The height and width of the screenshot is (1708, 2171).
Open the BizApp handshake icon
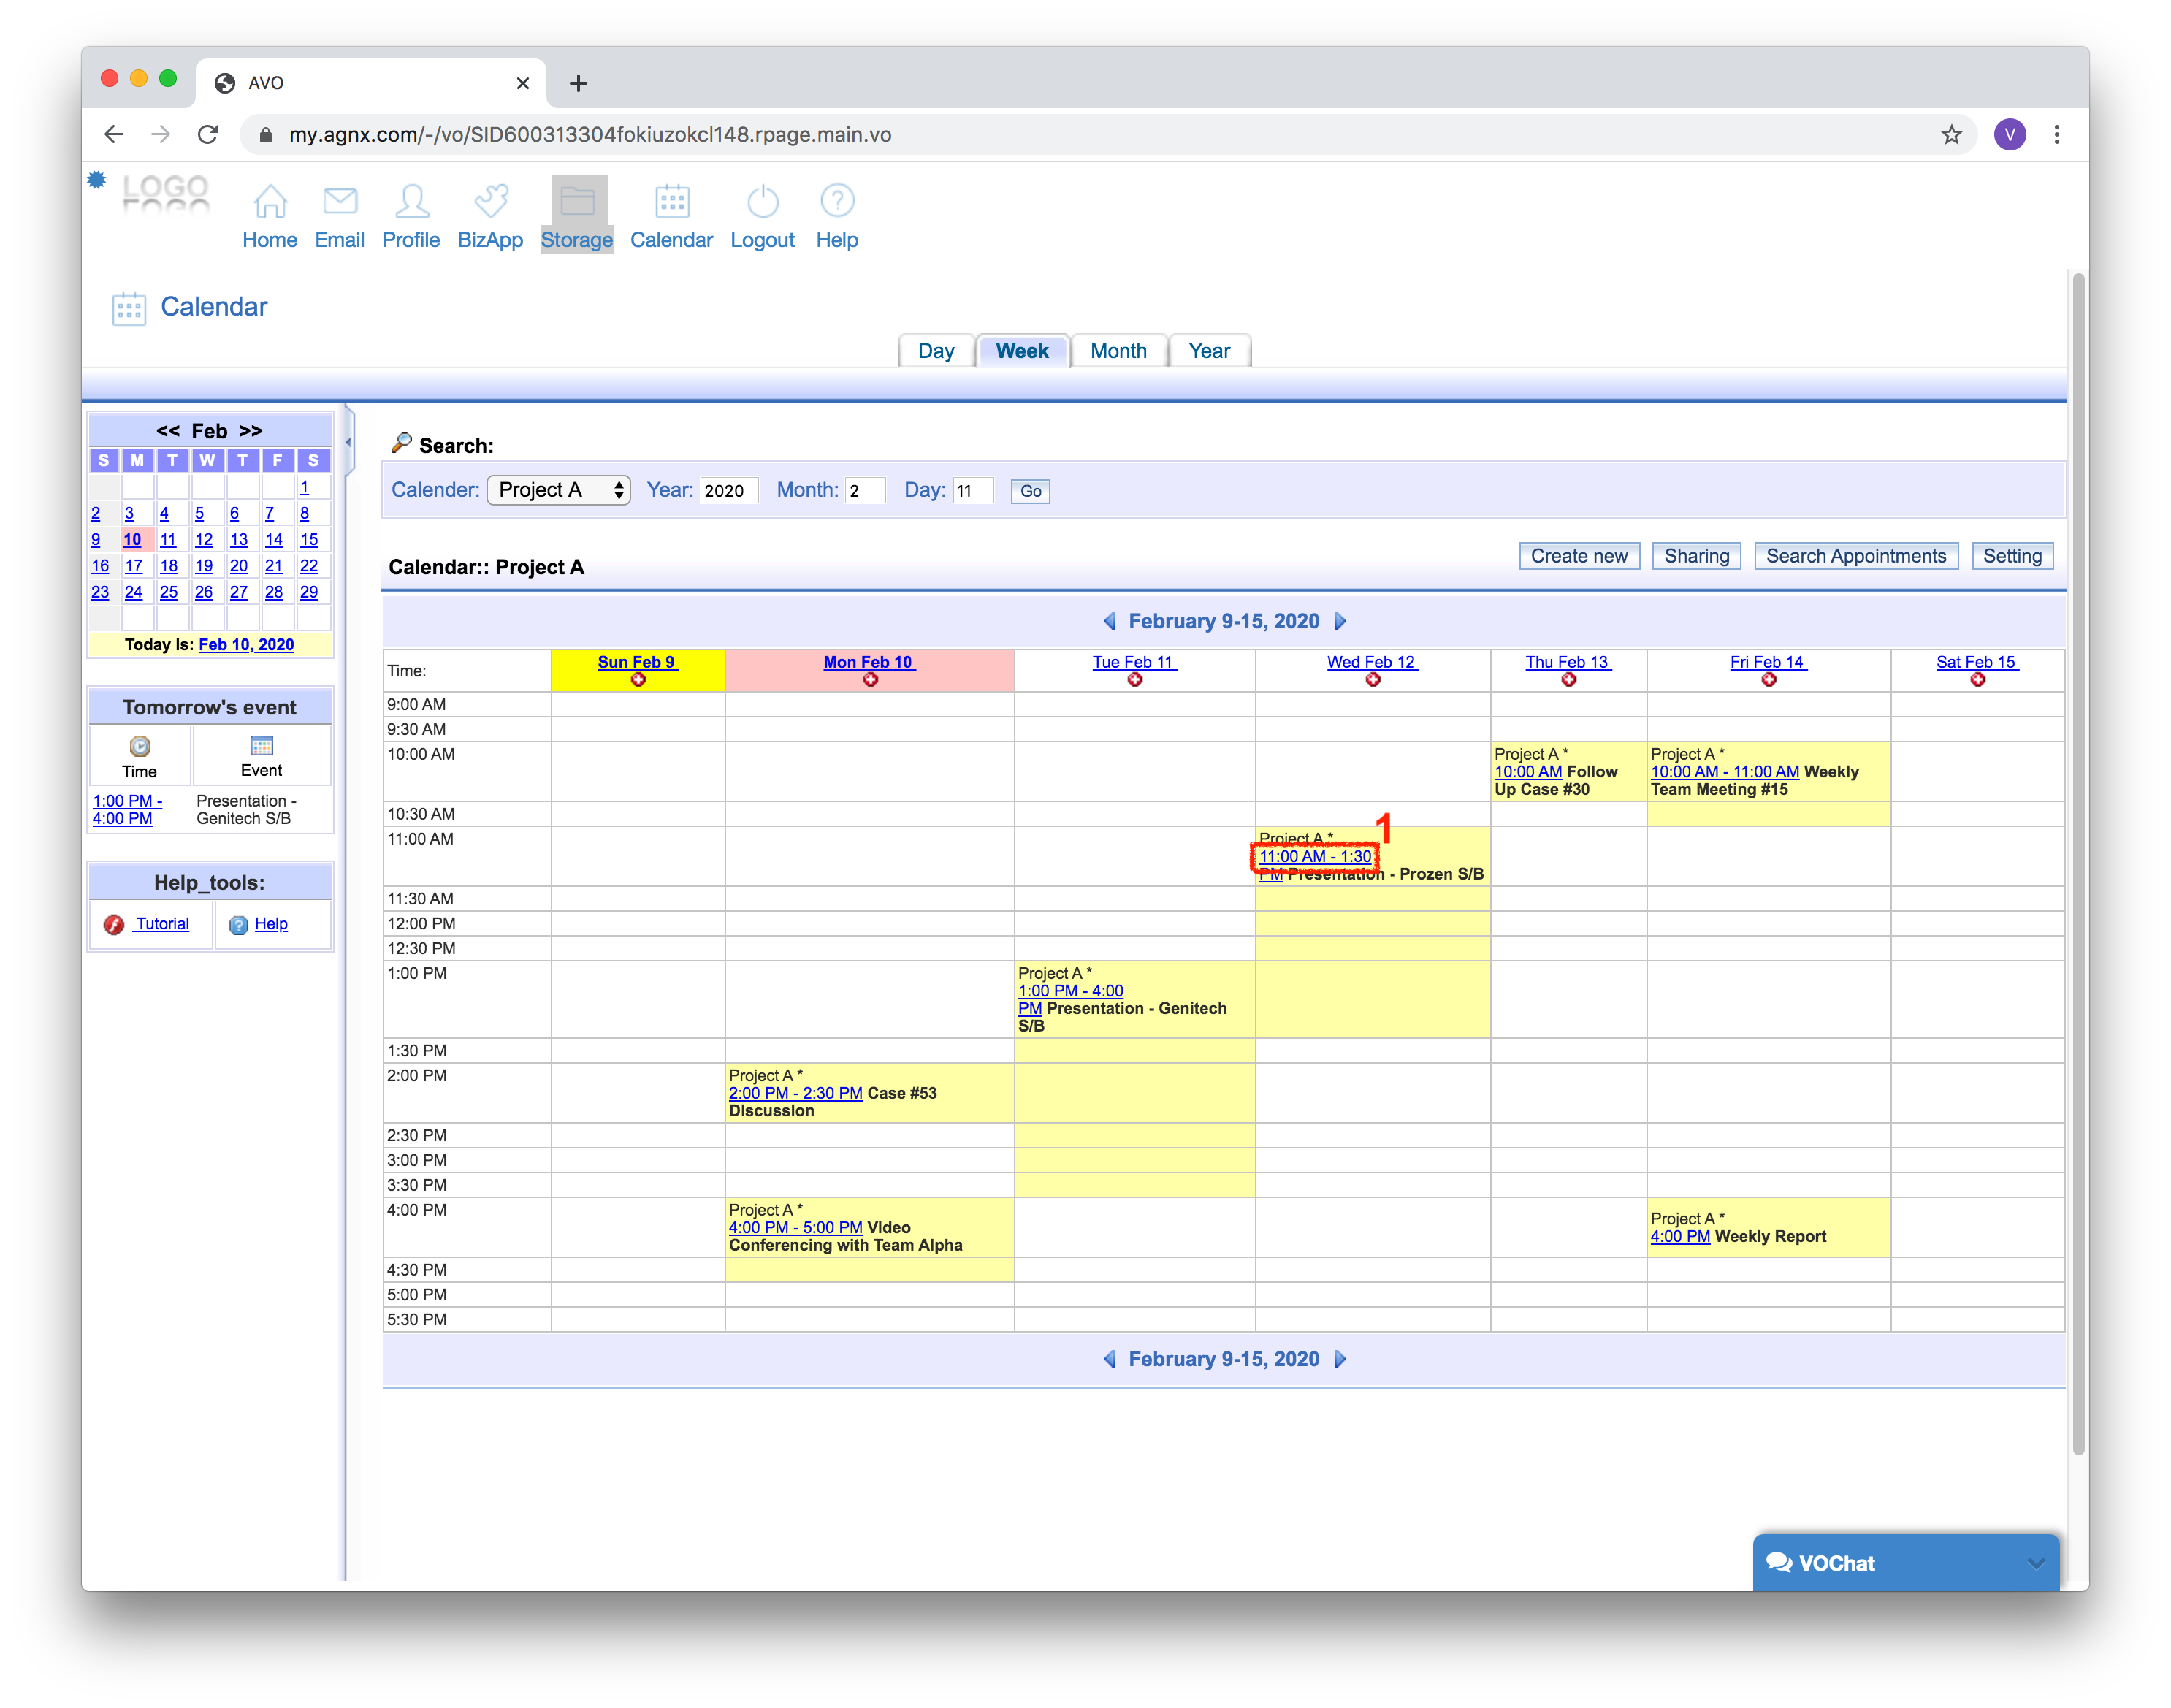pos(490,202)
